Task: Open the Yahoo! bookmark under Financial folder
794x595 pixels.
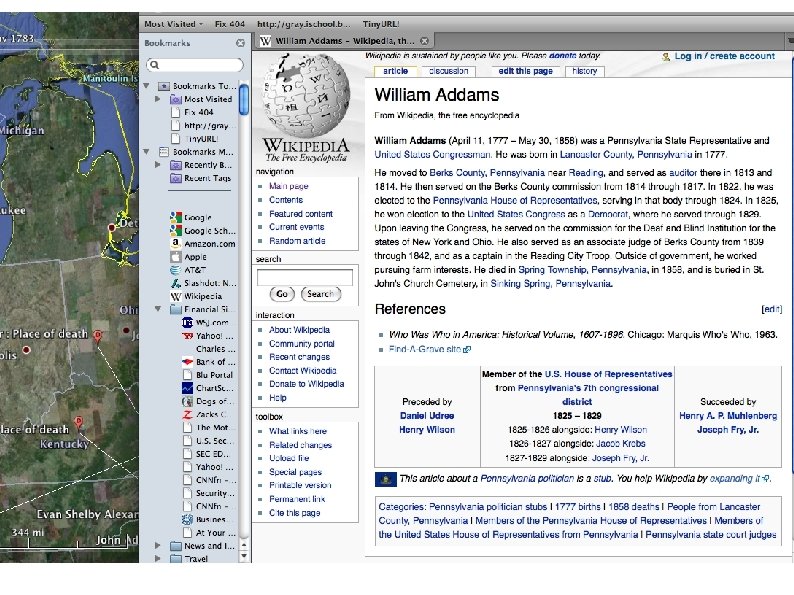Action: point(208,336)
